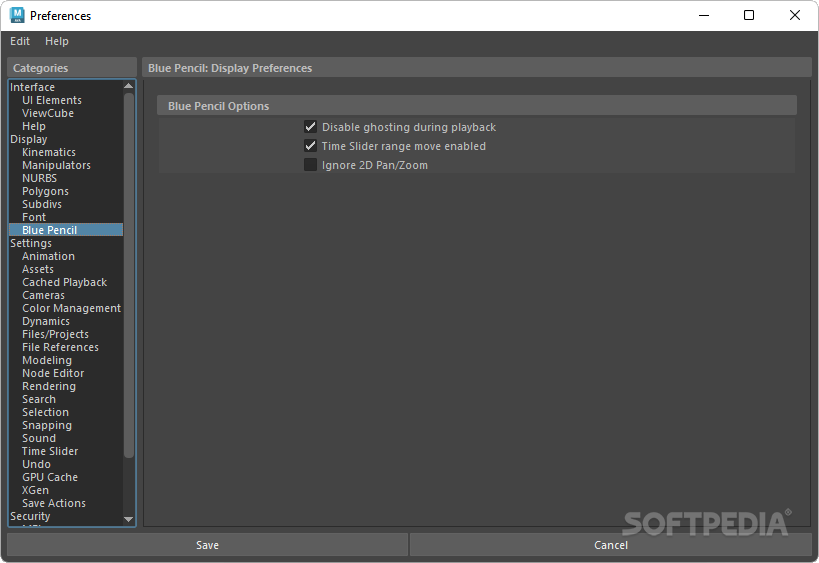Screen dimensions: 819x563
Task: Collapse the Blue Pencil Options section header
Action: pyautogui.click(x=476, y=105)
